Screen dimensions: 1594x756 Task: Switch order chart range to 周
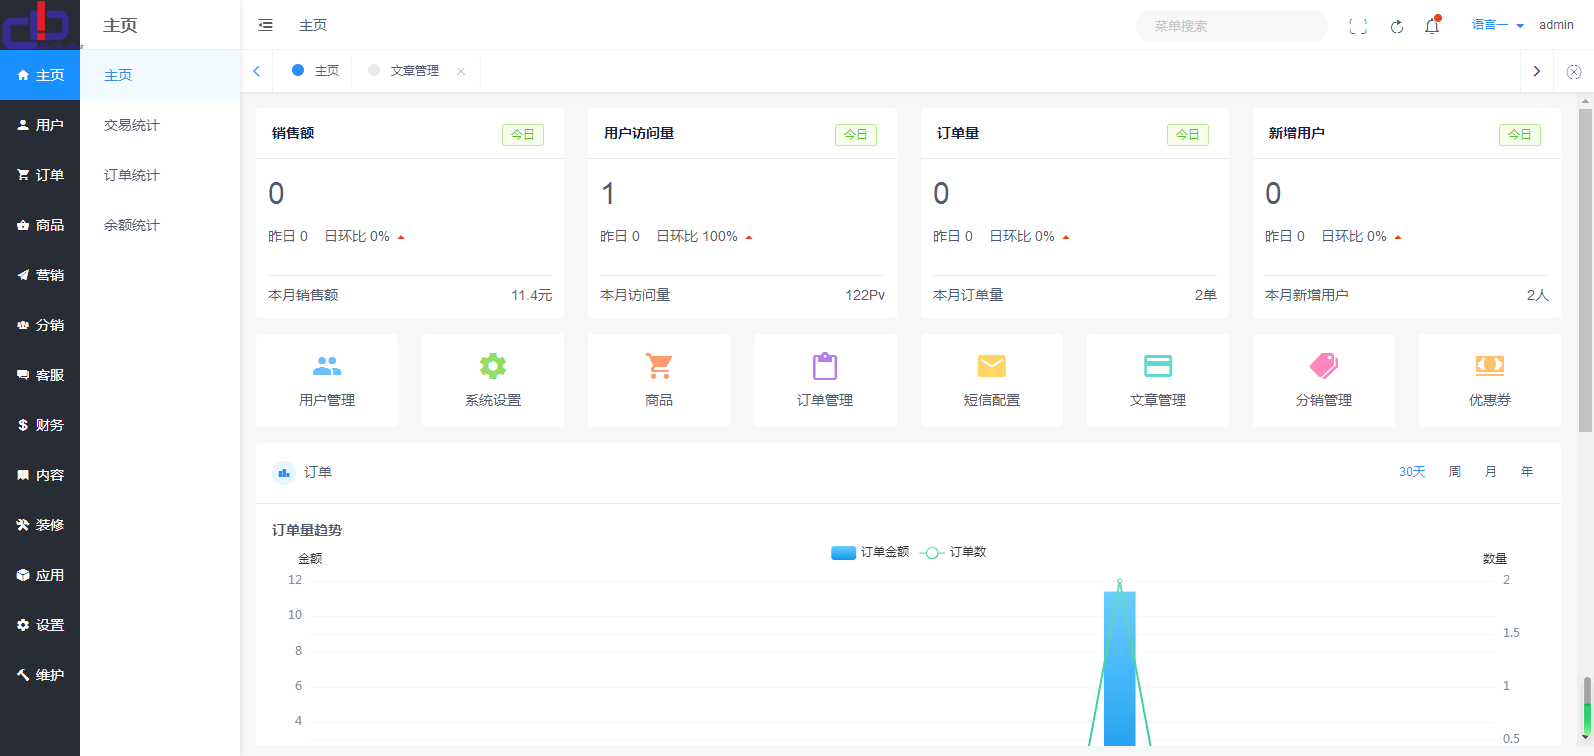[1455, 472]
